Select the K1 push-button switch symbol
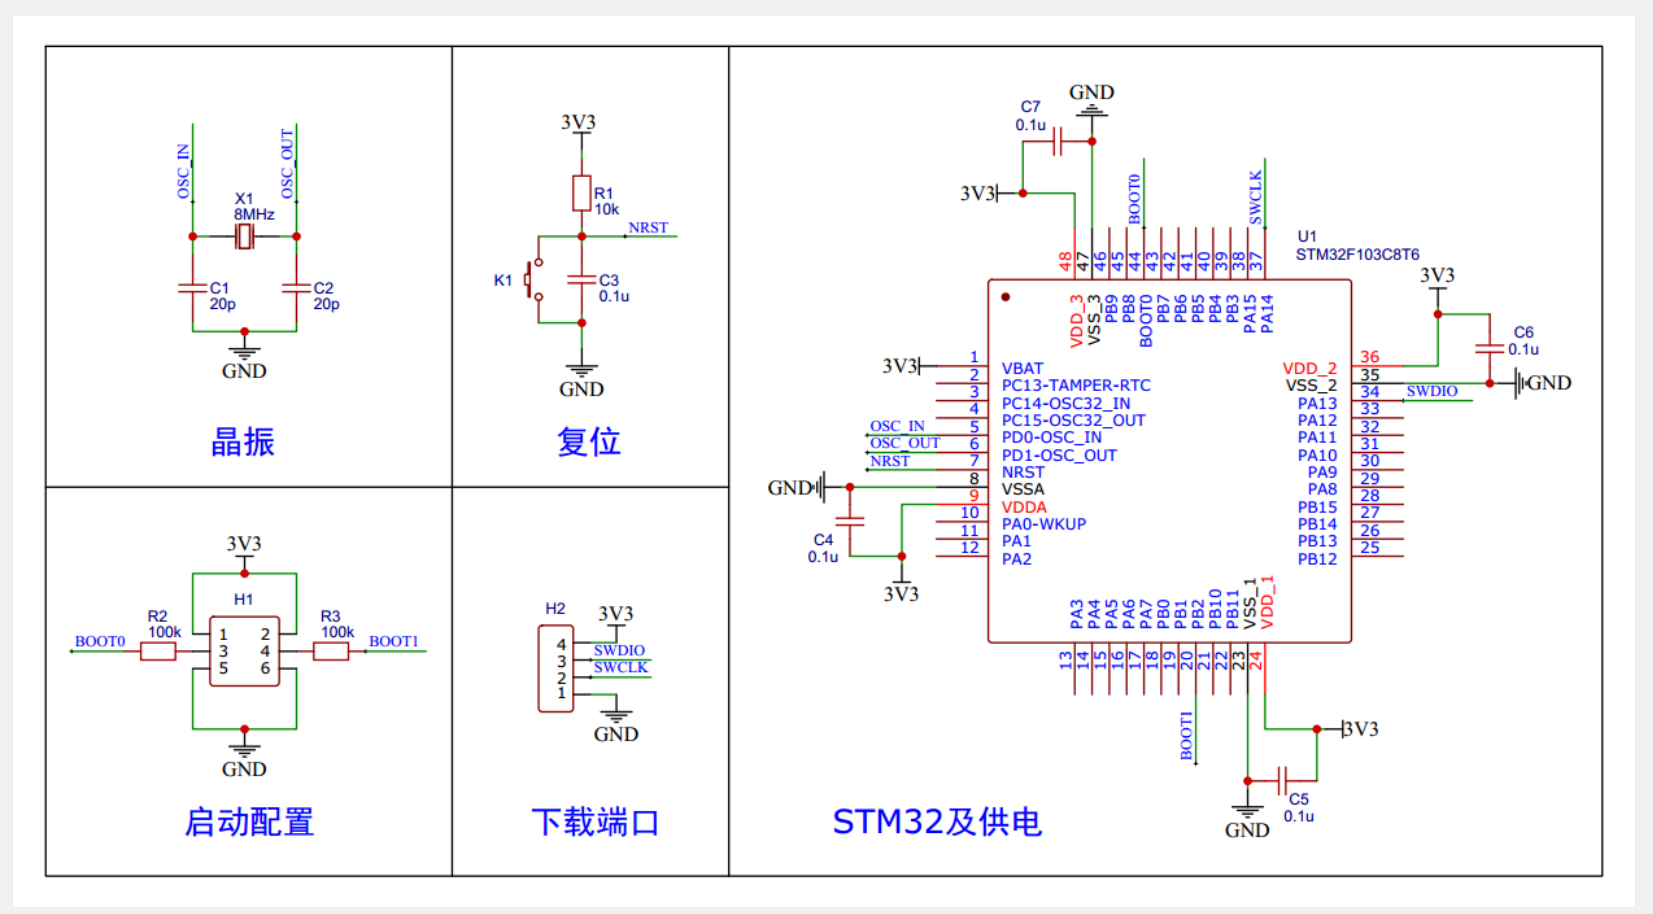 (x=534, y=280)
